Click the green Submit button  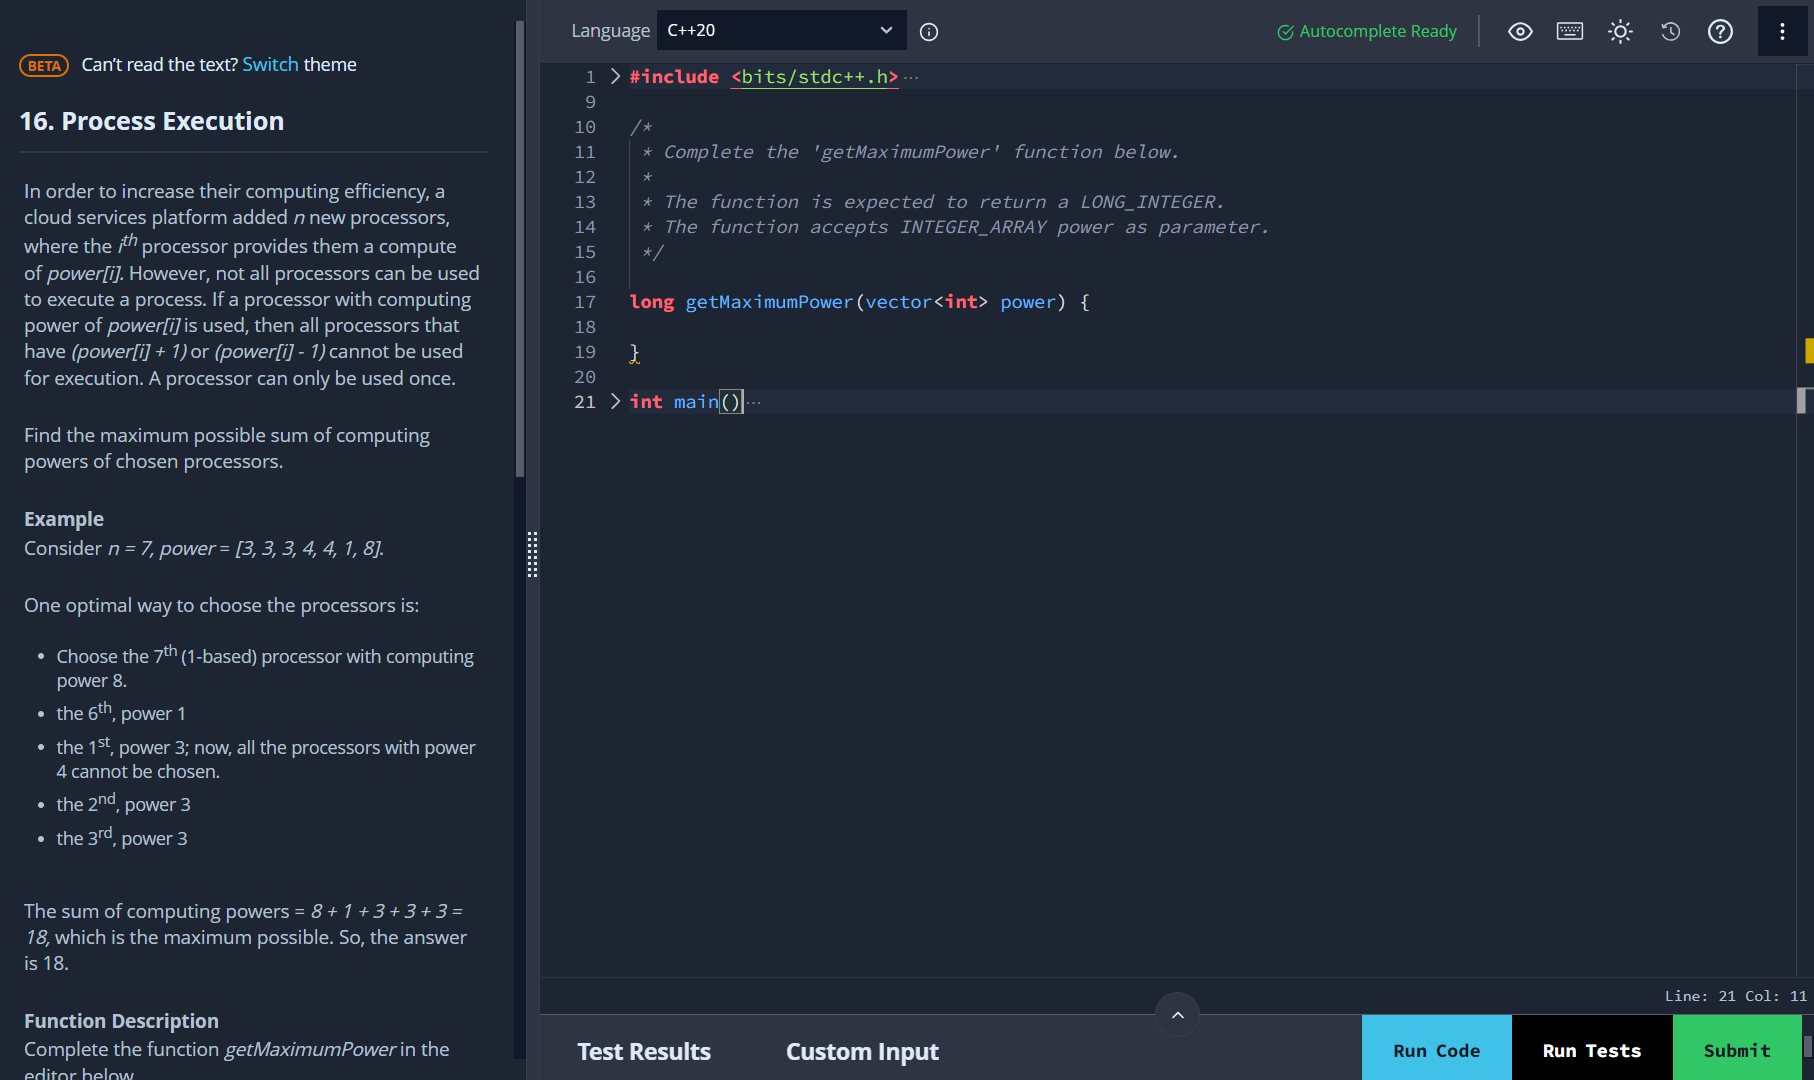[1736, 1050]
